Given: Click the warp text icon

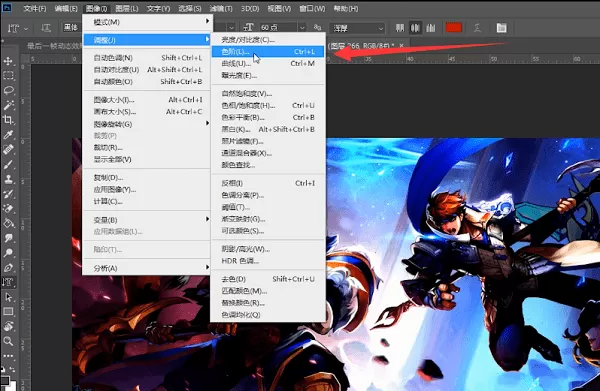Looking at the screenshot, I should click(x=477, y=28).
